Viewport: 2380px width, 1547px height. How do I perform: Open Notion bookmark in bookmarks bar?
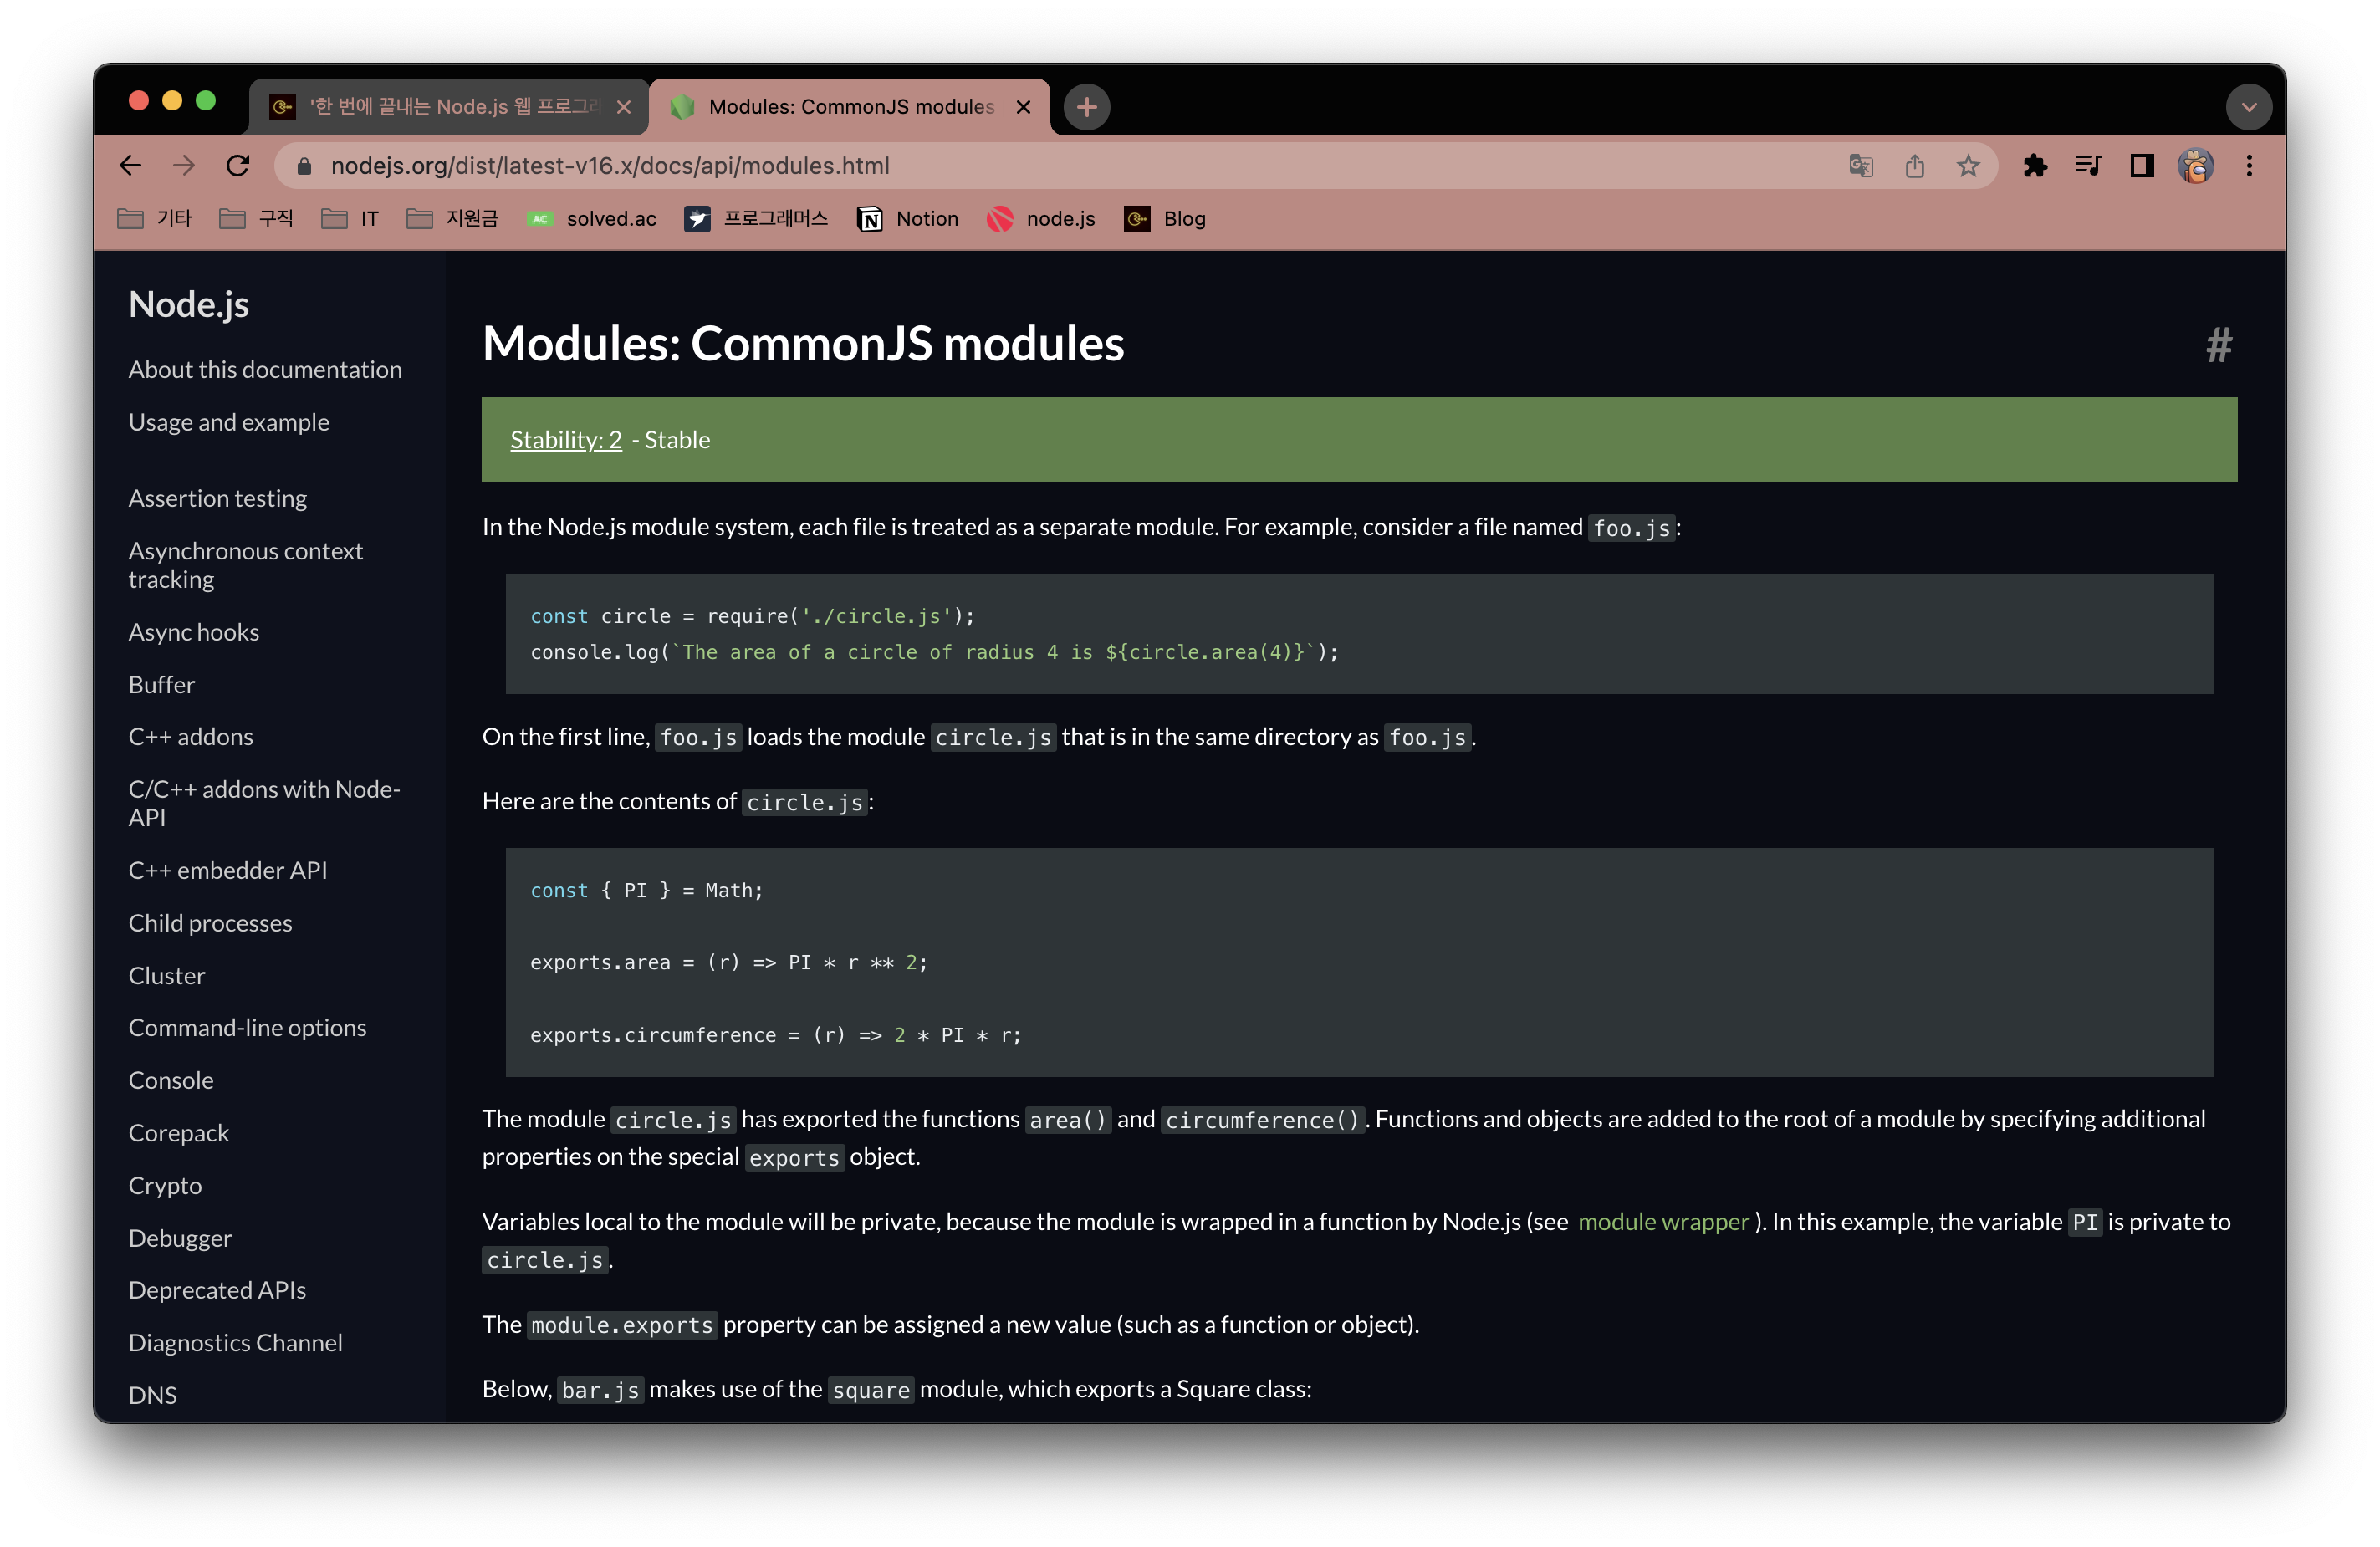pos(908,218)
